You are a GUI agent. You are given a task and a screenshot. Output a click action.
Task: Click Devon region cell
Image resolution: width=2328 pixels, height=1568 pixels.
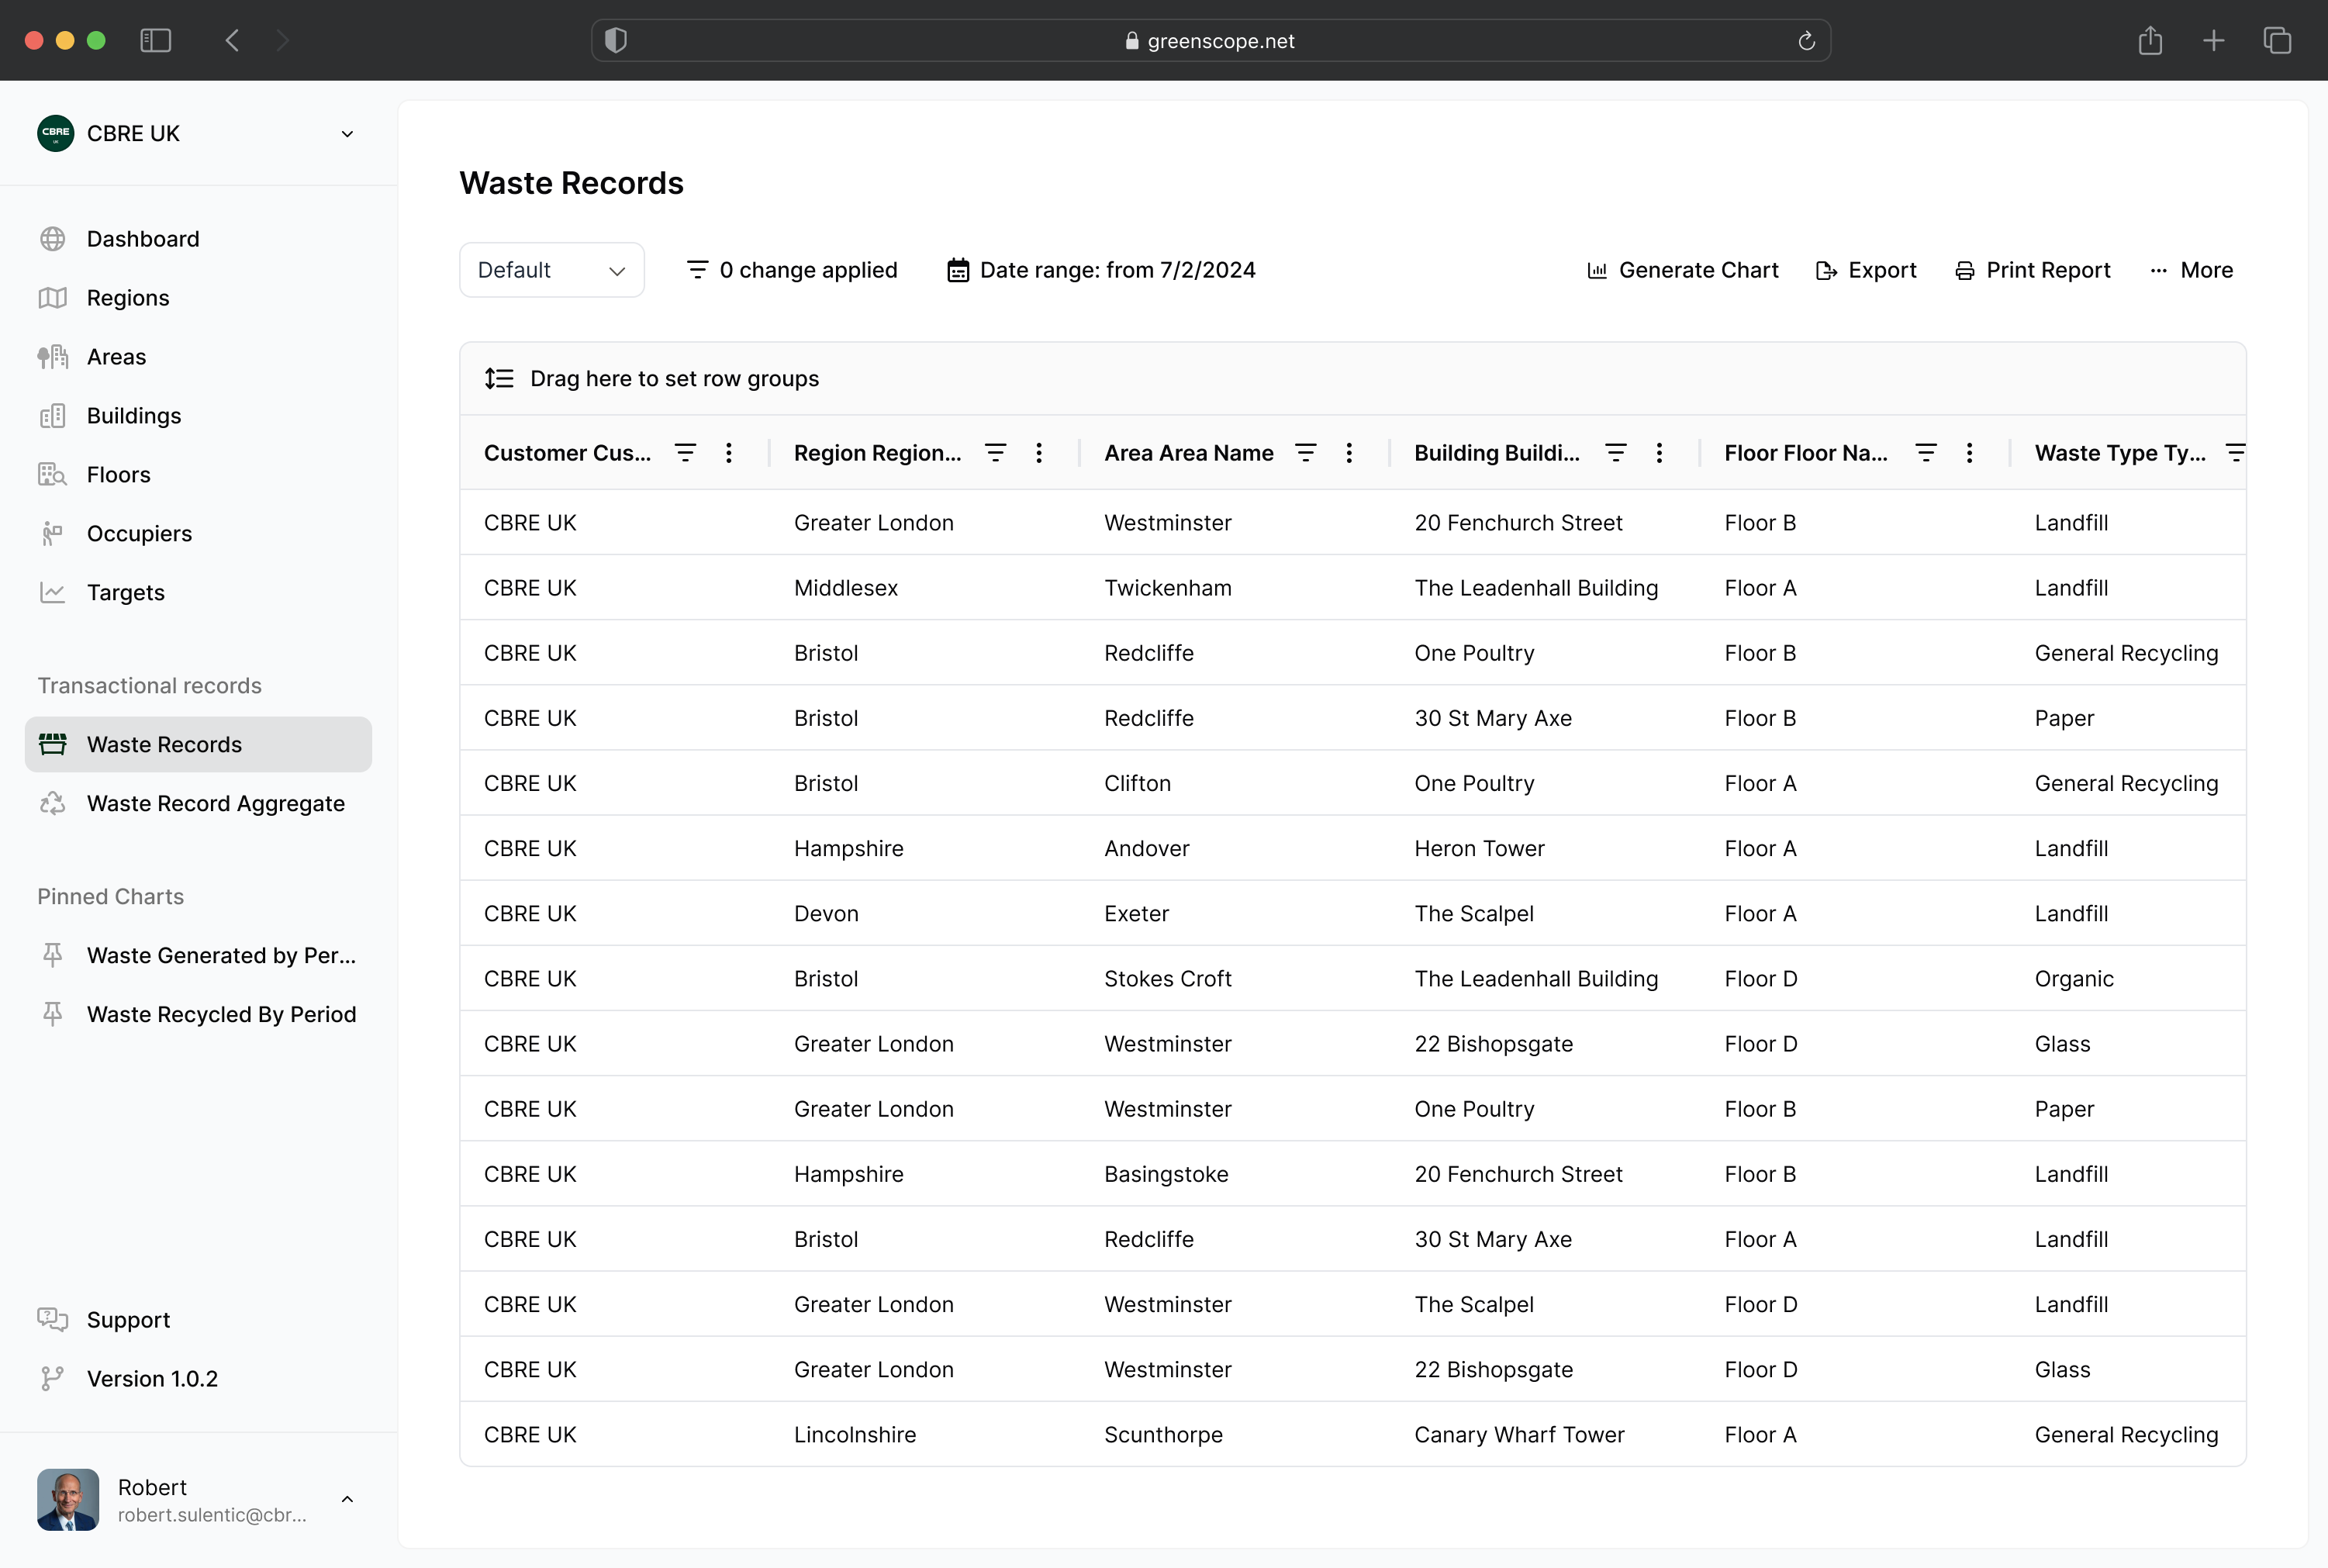(x=826, y=914)
